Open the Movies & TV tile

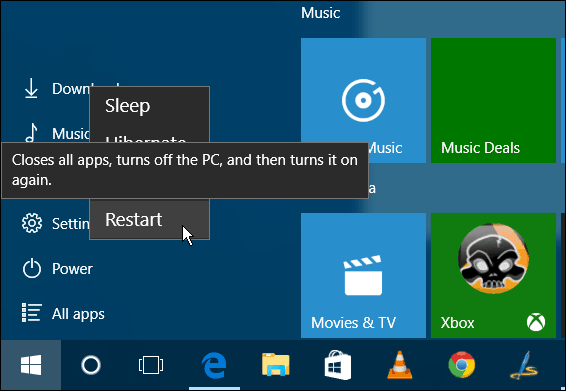pyautogui.click(x=363, y=275)
